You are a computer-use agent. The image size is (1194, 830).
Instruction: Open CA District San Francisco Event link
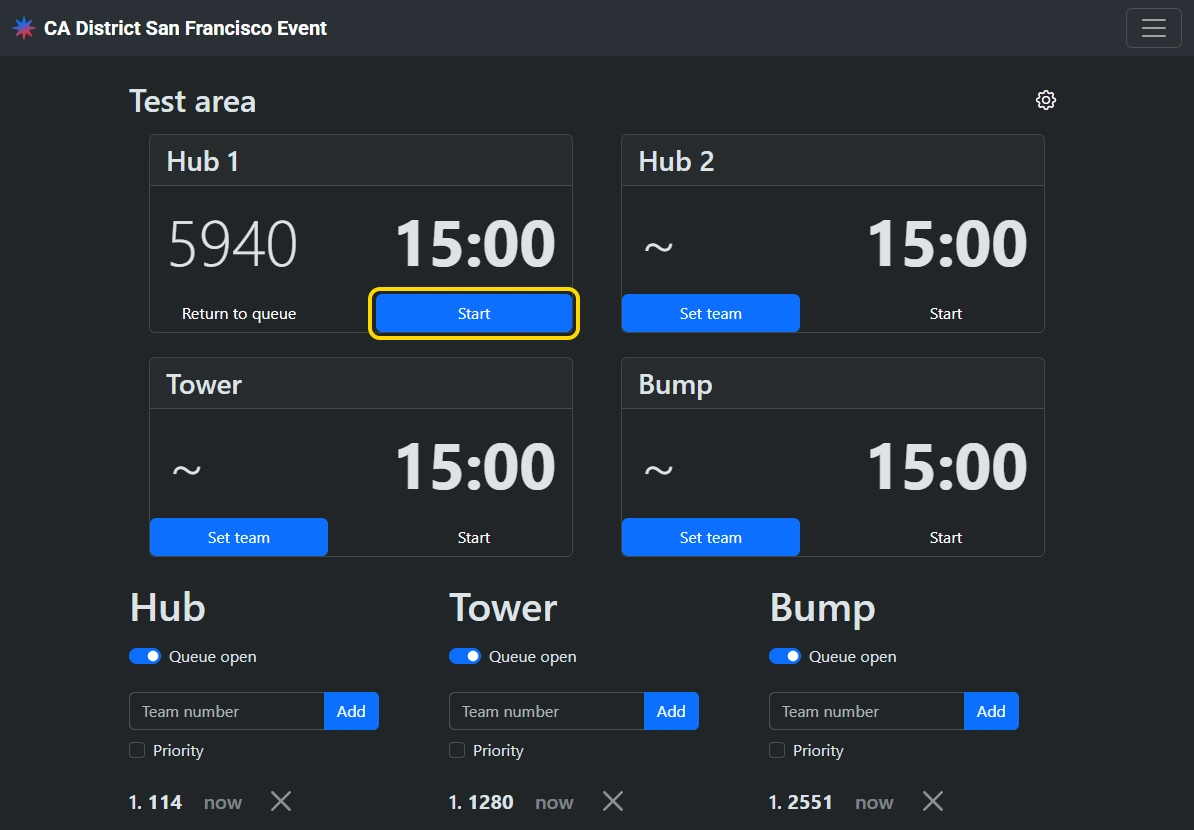point(185,28)
